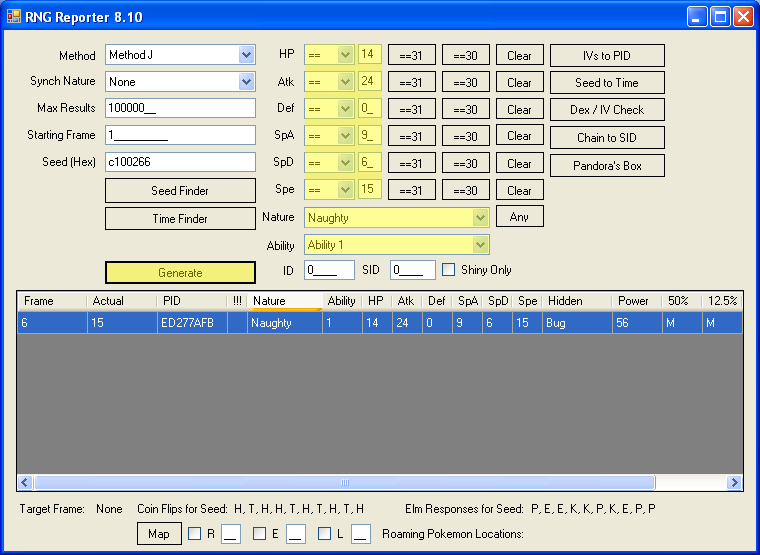Click the horizontal scrollbar right arrow
Screen dimensions: 760x555
[x=735, y=483]
